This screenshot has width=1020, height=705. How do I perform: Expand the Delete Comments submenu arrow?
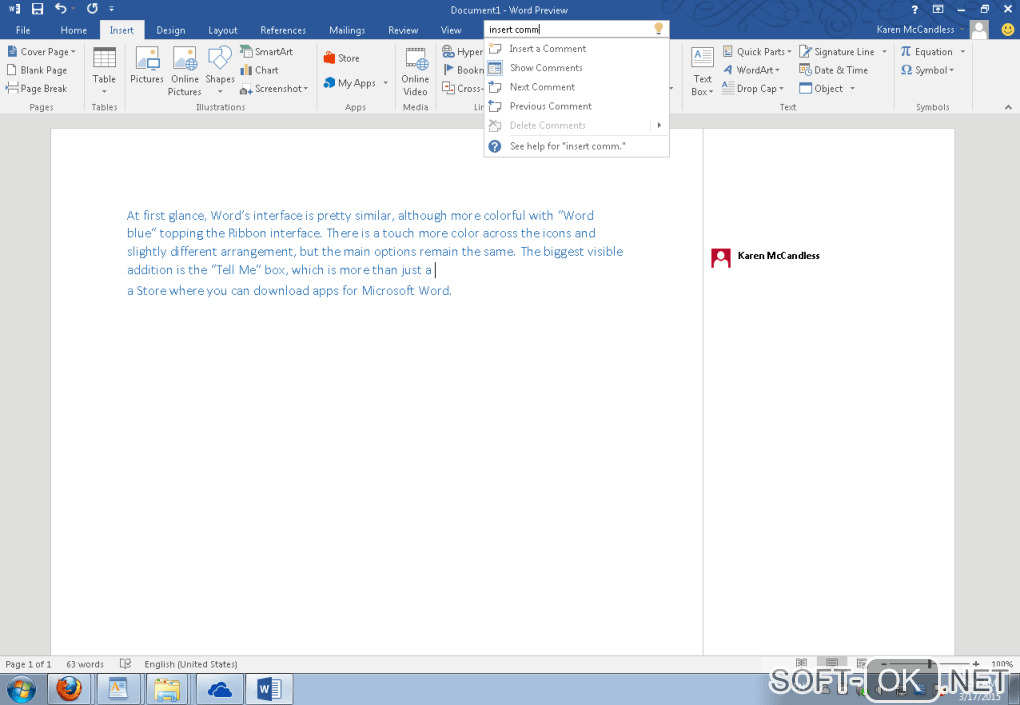(659, 125)
